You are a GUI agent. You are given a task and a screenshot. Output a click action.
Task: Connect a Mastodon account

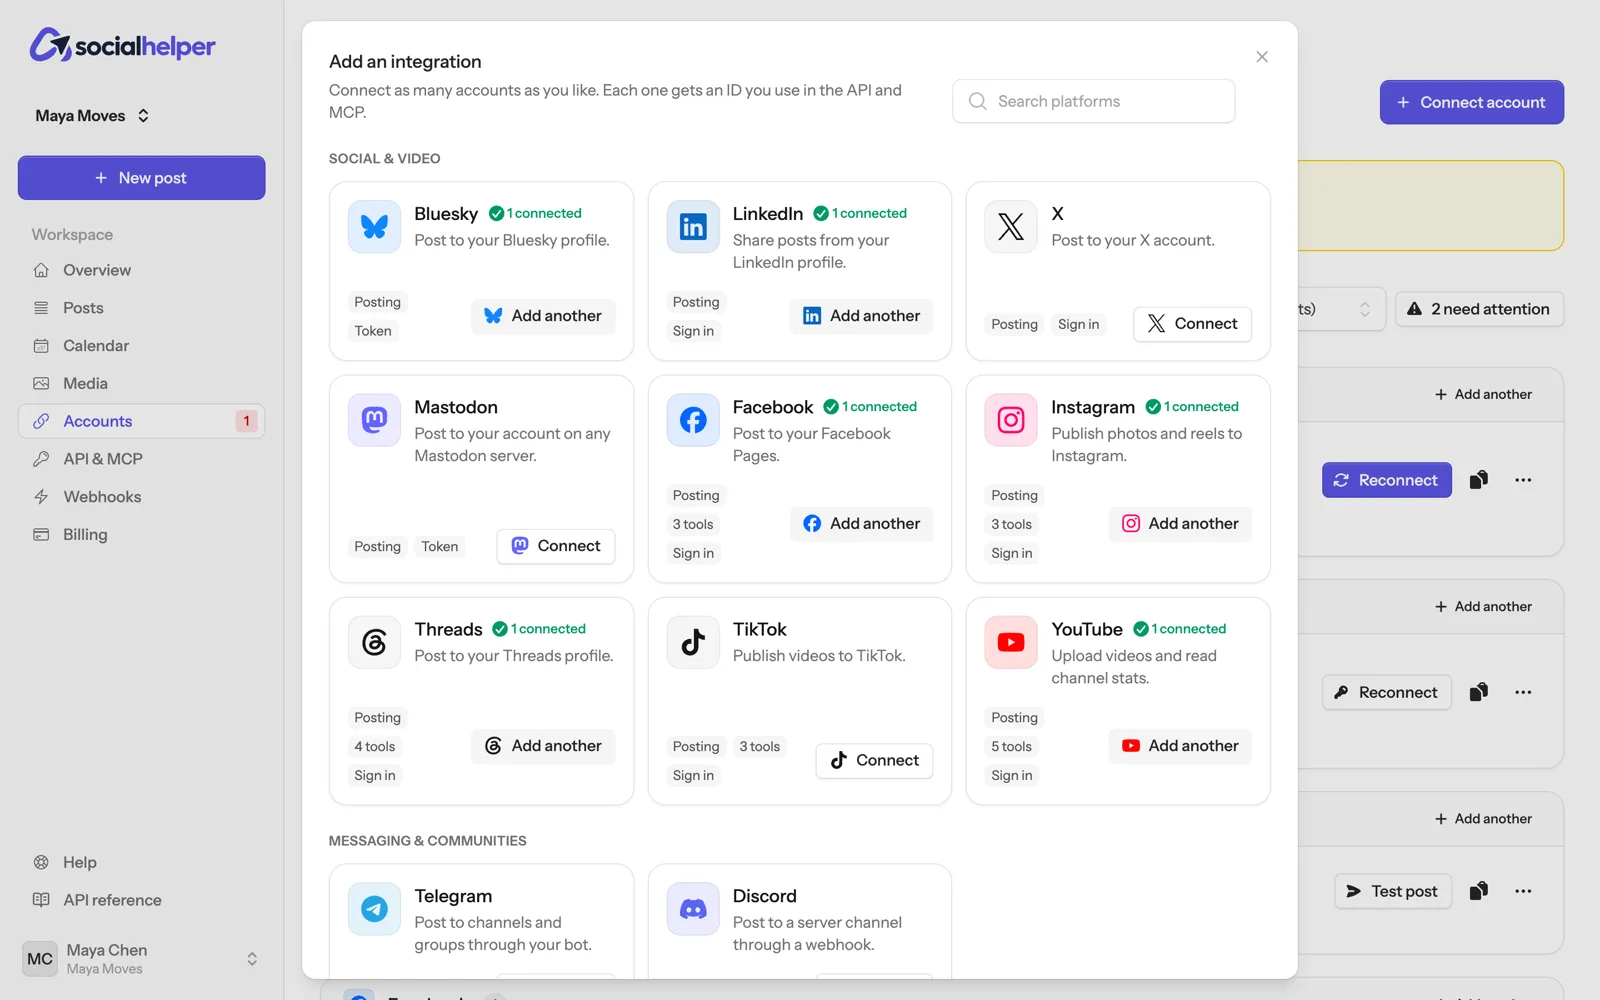tap(556, 546)
